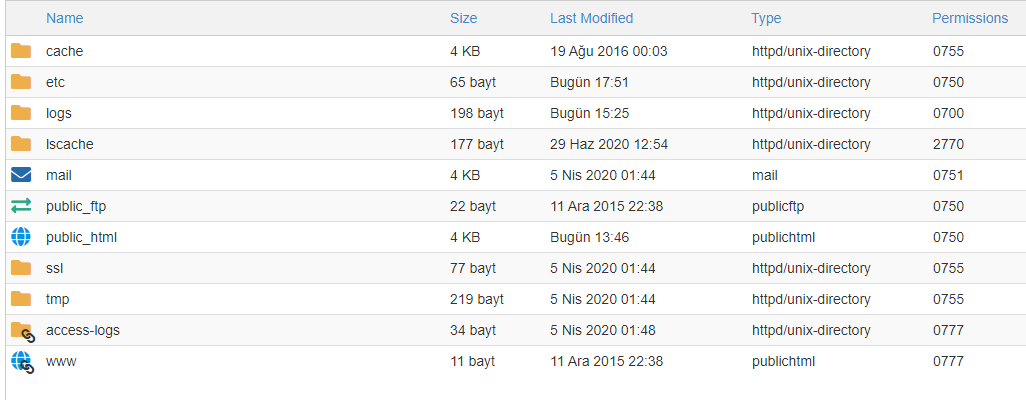Viewport: 1026px width, 400px height.
Task: Click the public_html globe icon
Action: point(21,237)
